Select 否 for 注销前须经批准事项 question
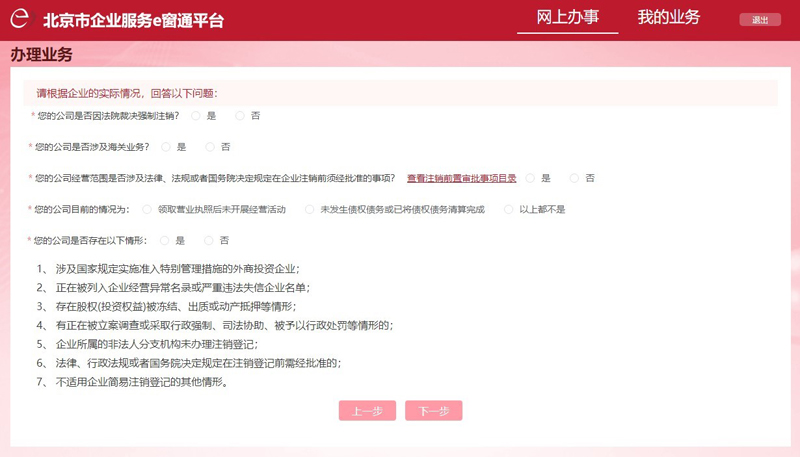 pos(574,178)
